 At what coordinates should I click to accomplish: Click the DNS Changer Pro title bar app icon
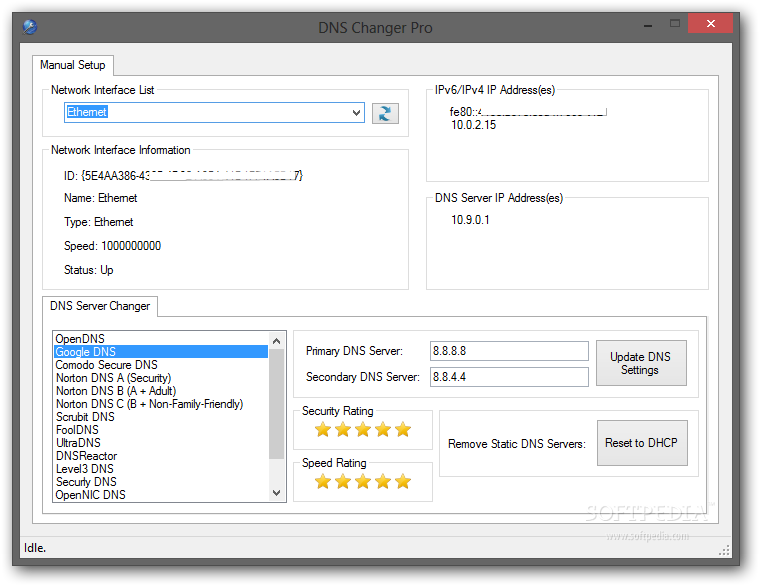(x=30, y=27)
